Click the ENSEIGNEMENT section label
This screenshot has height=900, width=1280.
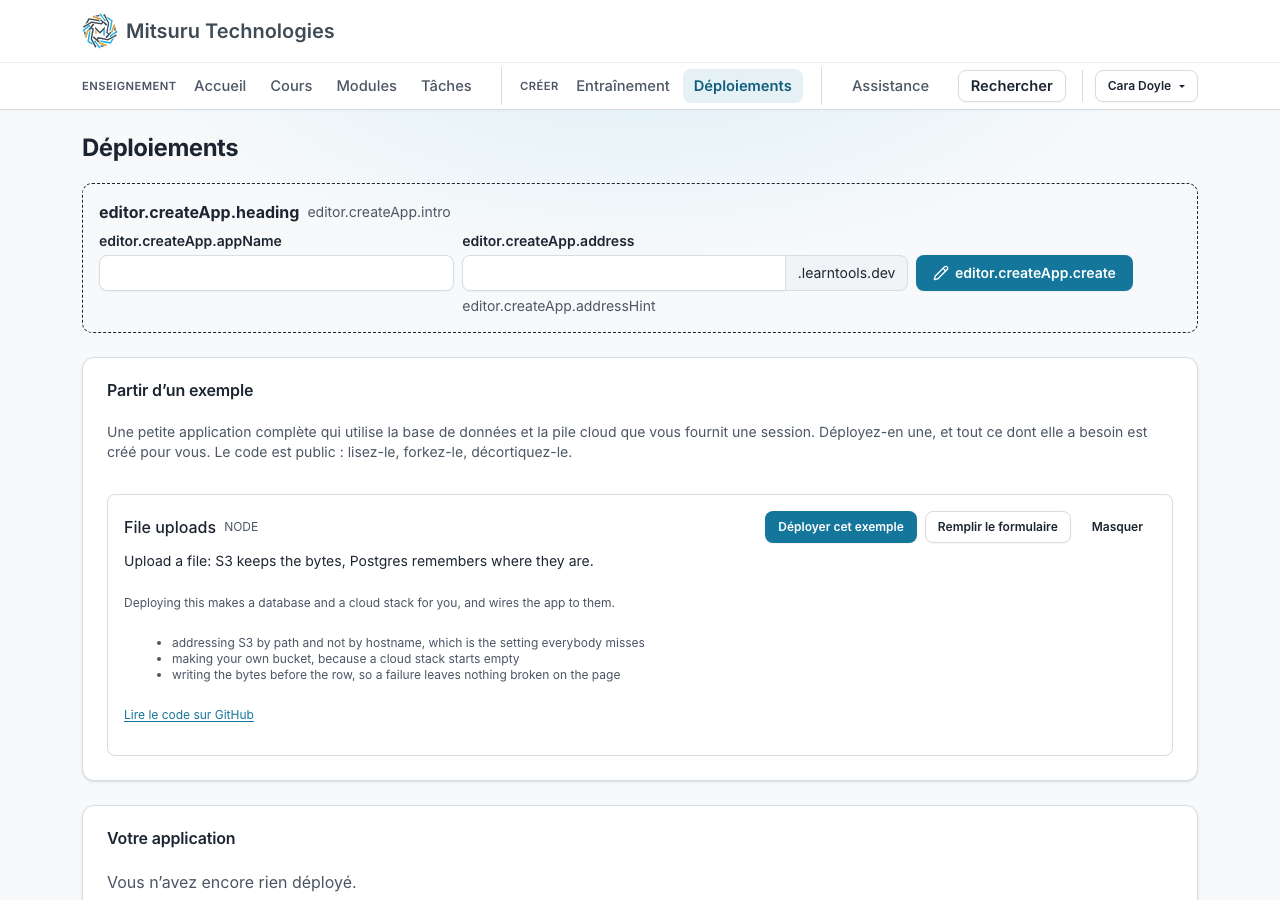[129, 86]
